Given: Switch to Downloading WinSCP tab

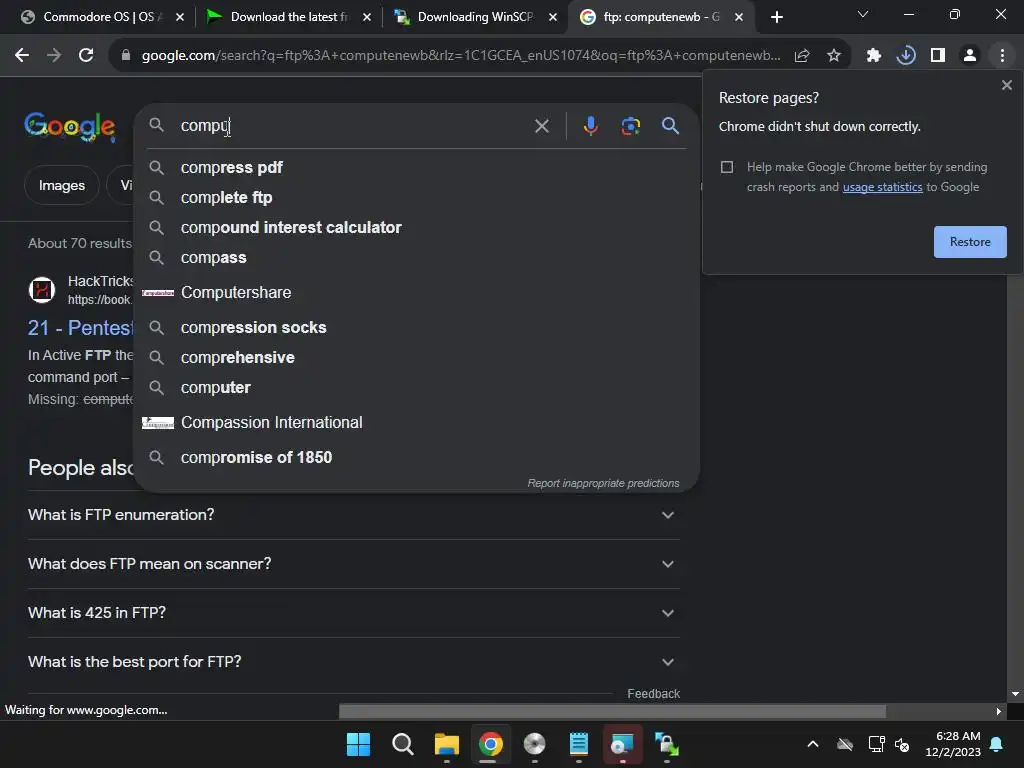Looking at the screenshot, I should click(475, 17).
